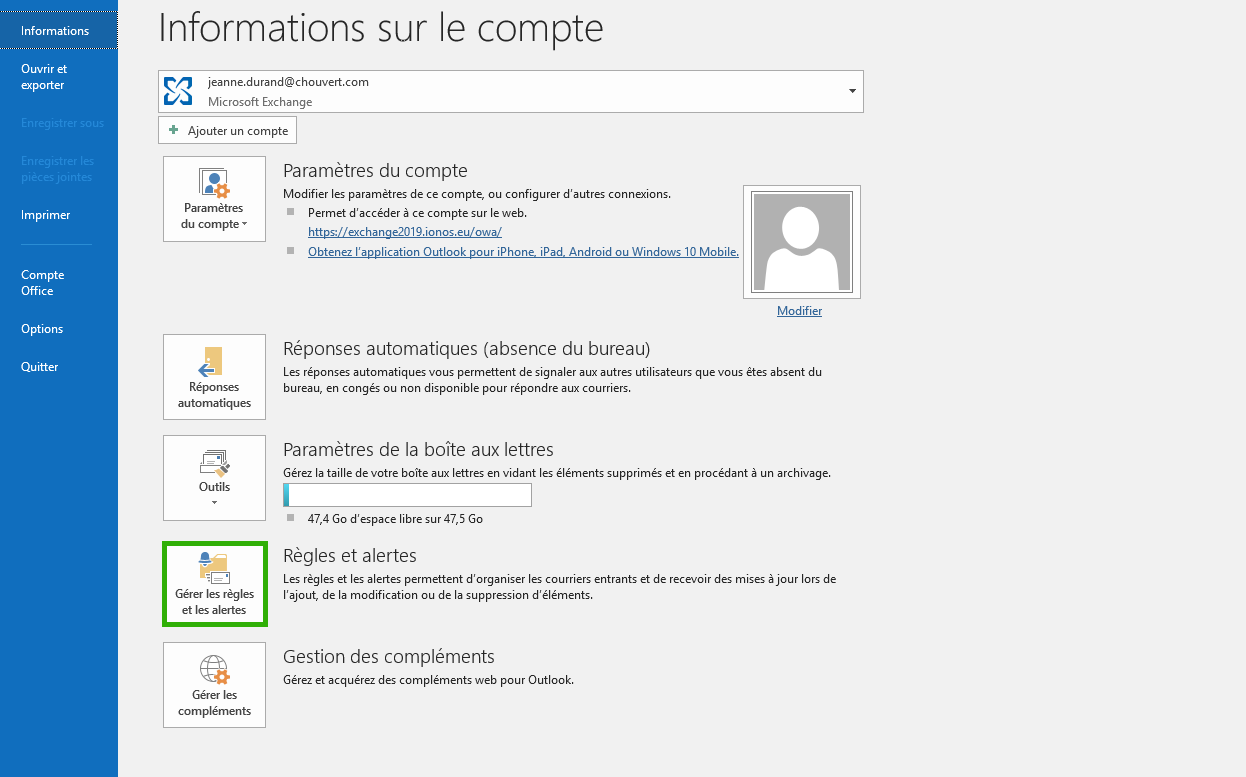Click the Réponses automatiques (absence du bureau) heading
Screen dimensions: 1246x777
[467, 349]
